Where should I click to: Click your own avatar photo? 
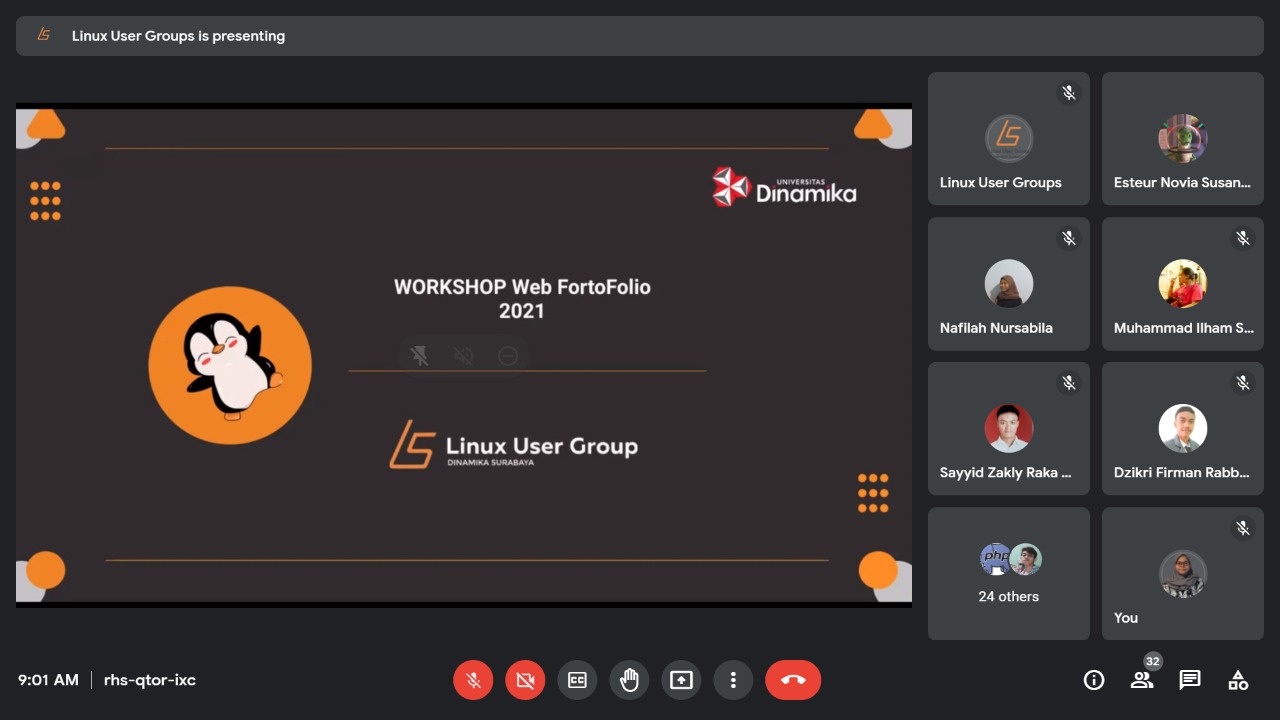pyautogui.click(x=1183, y=574)
